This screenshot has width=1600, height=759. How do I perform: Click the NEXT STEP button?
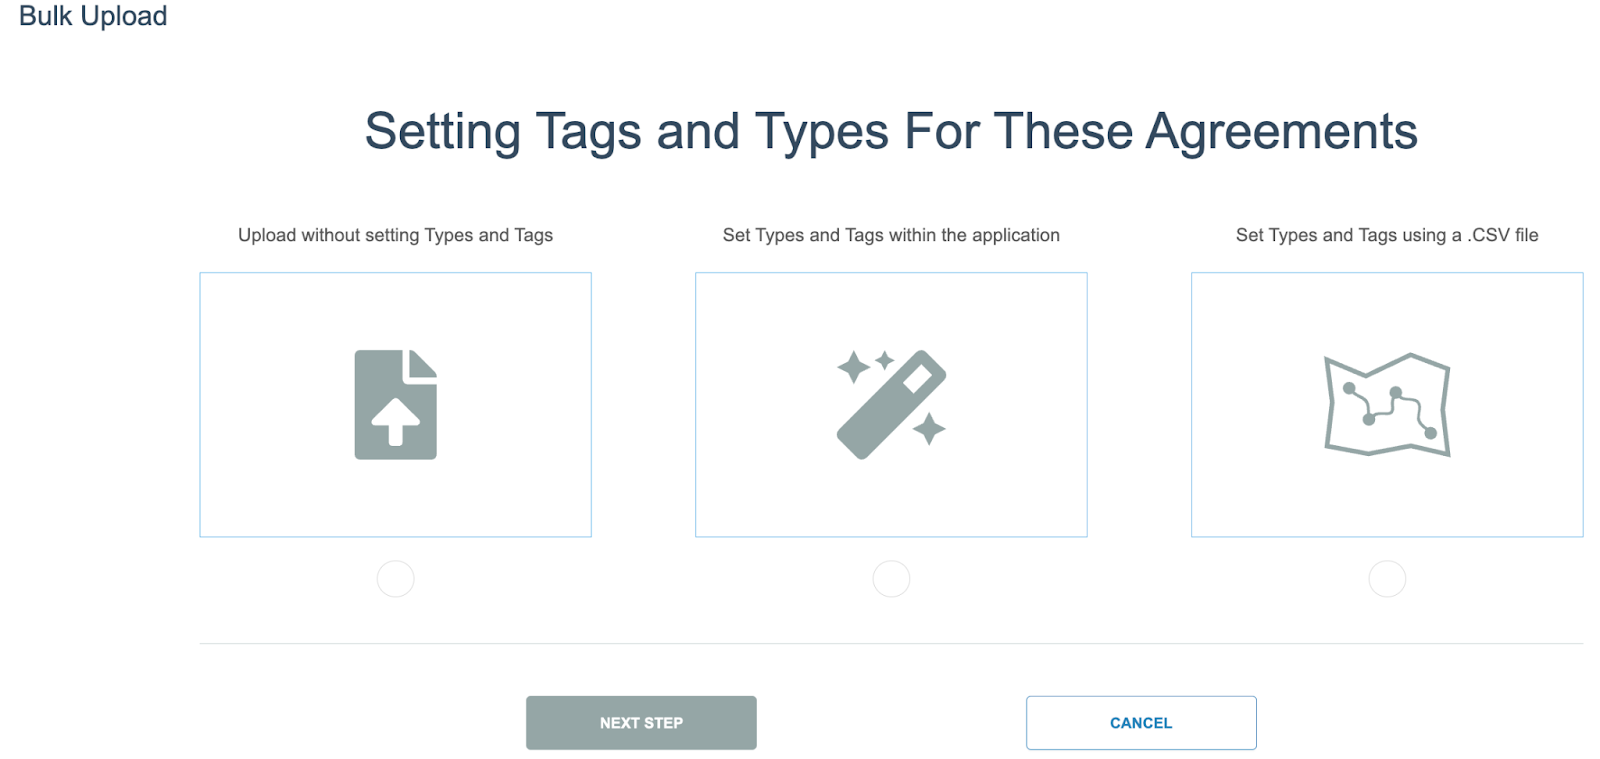641,722
